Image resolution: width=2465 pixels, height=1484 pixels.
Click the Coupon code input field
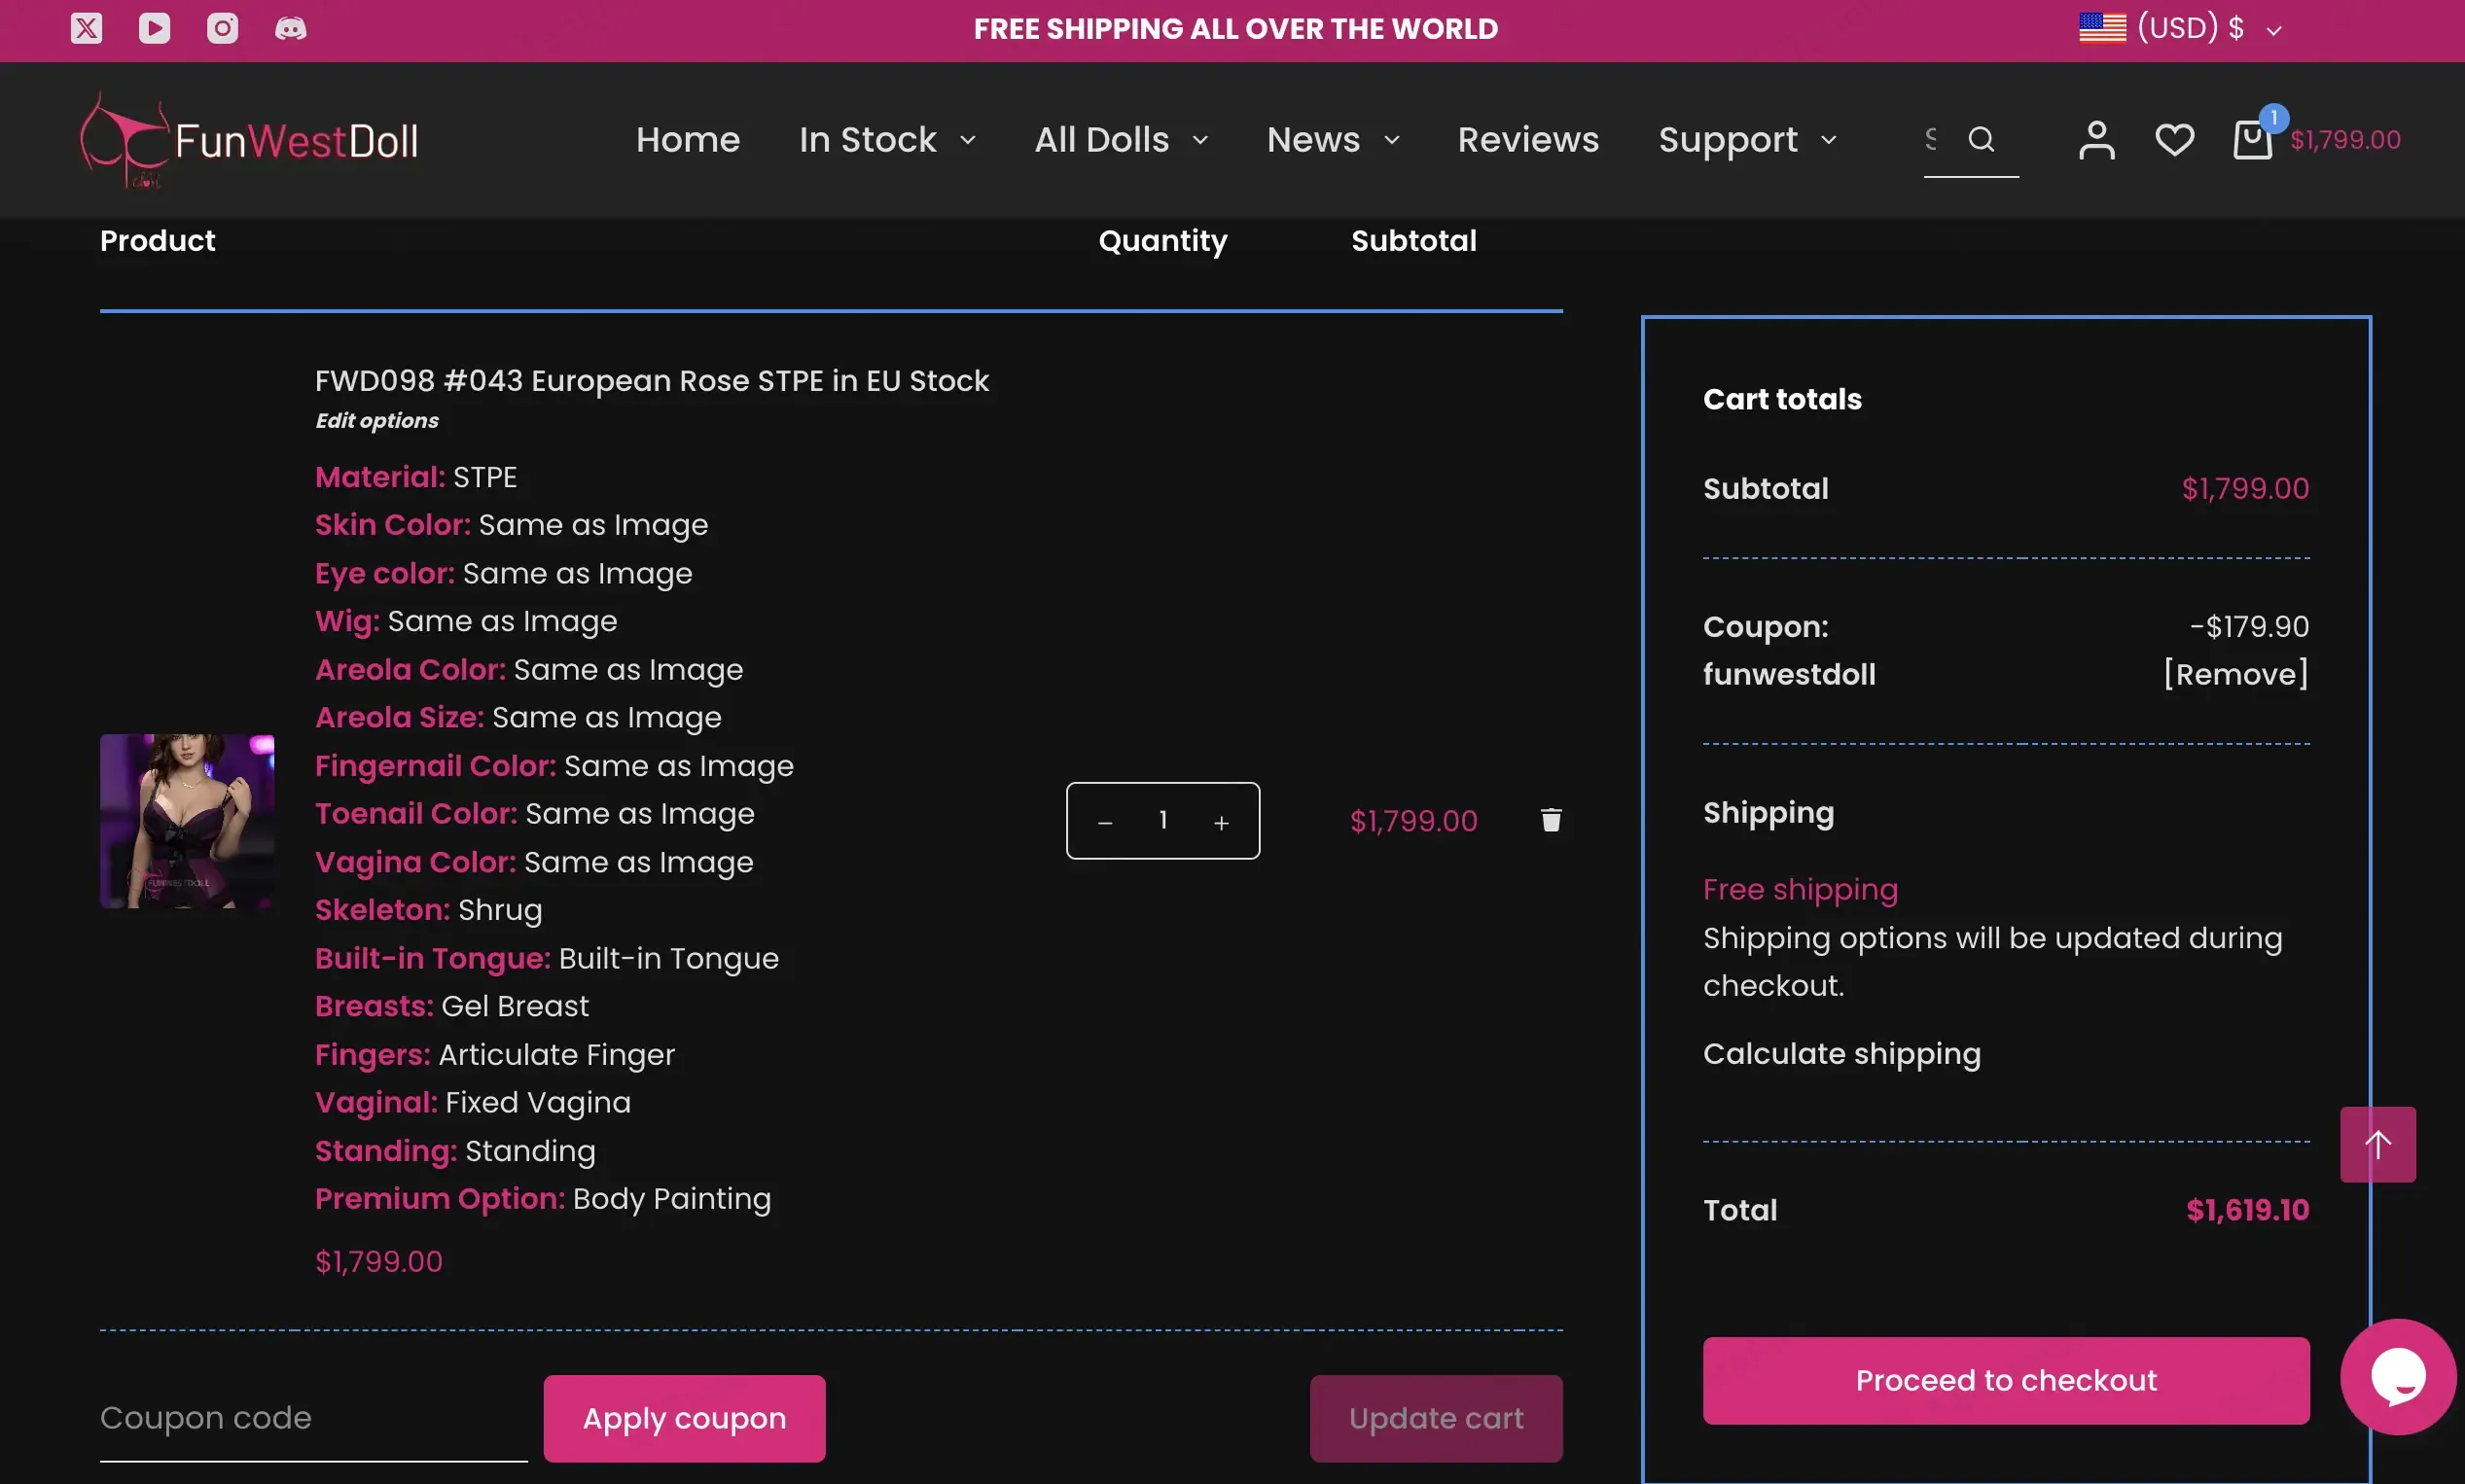point(314,1418)
